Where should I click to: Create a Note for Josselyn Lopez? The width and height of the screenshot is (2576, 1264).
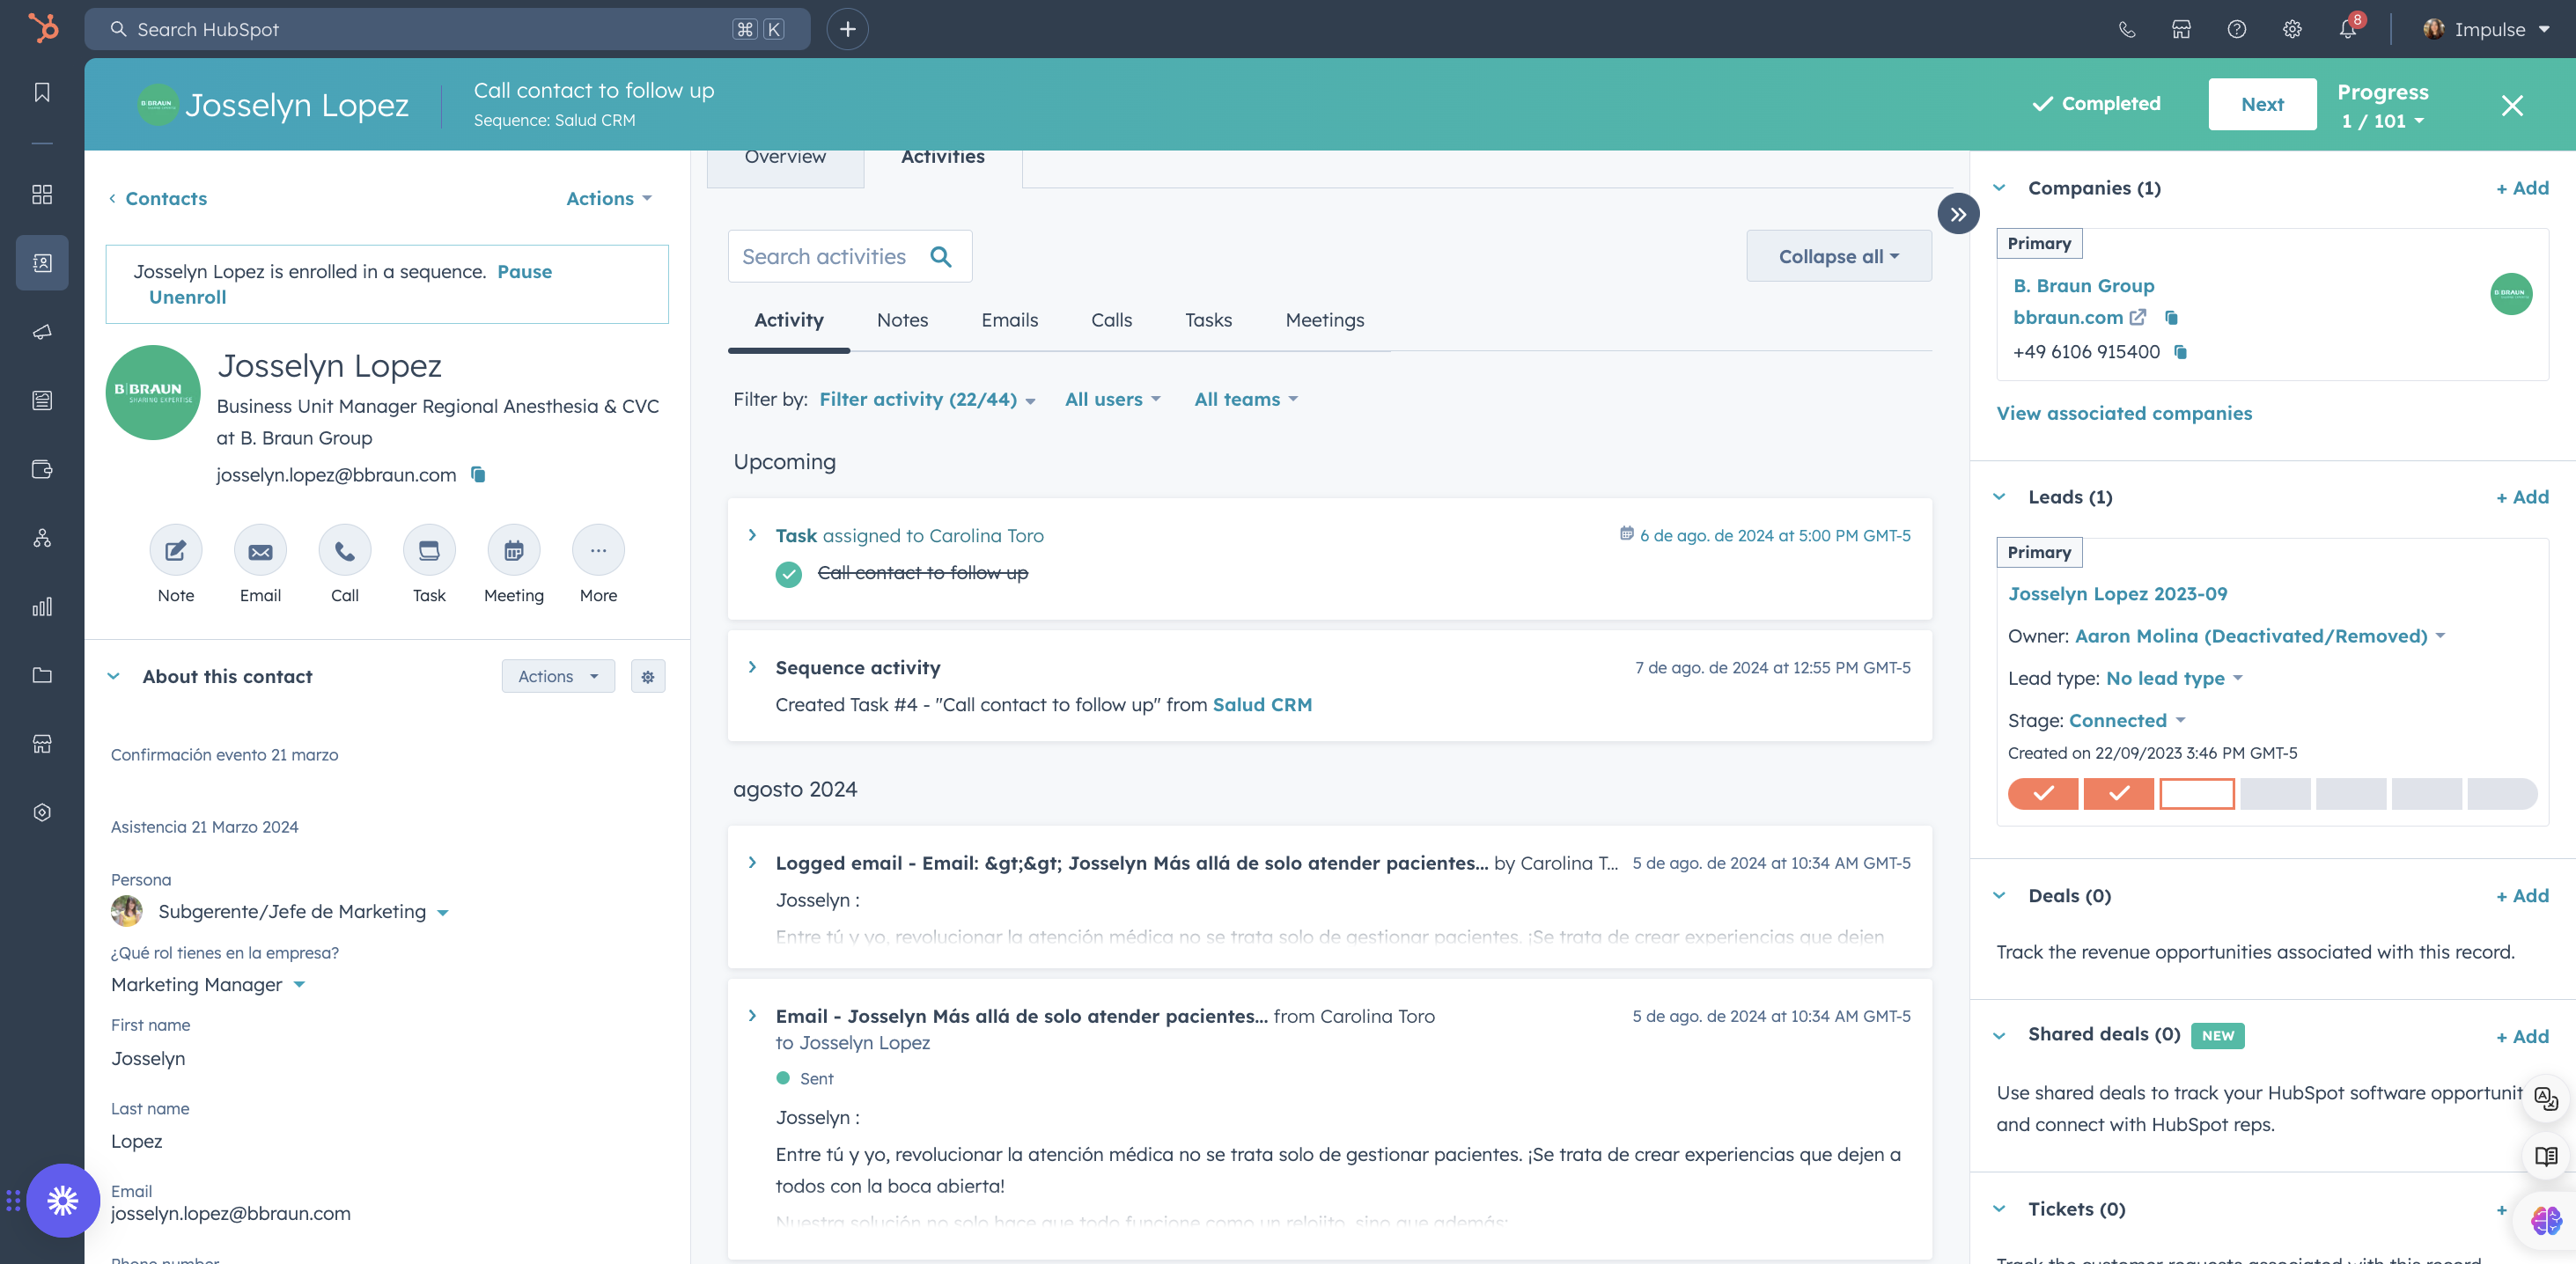tap(176, 550)
